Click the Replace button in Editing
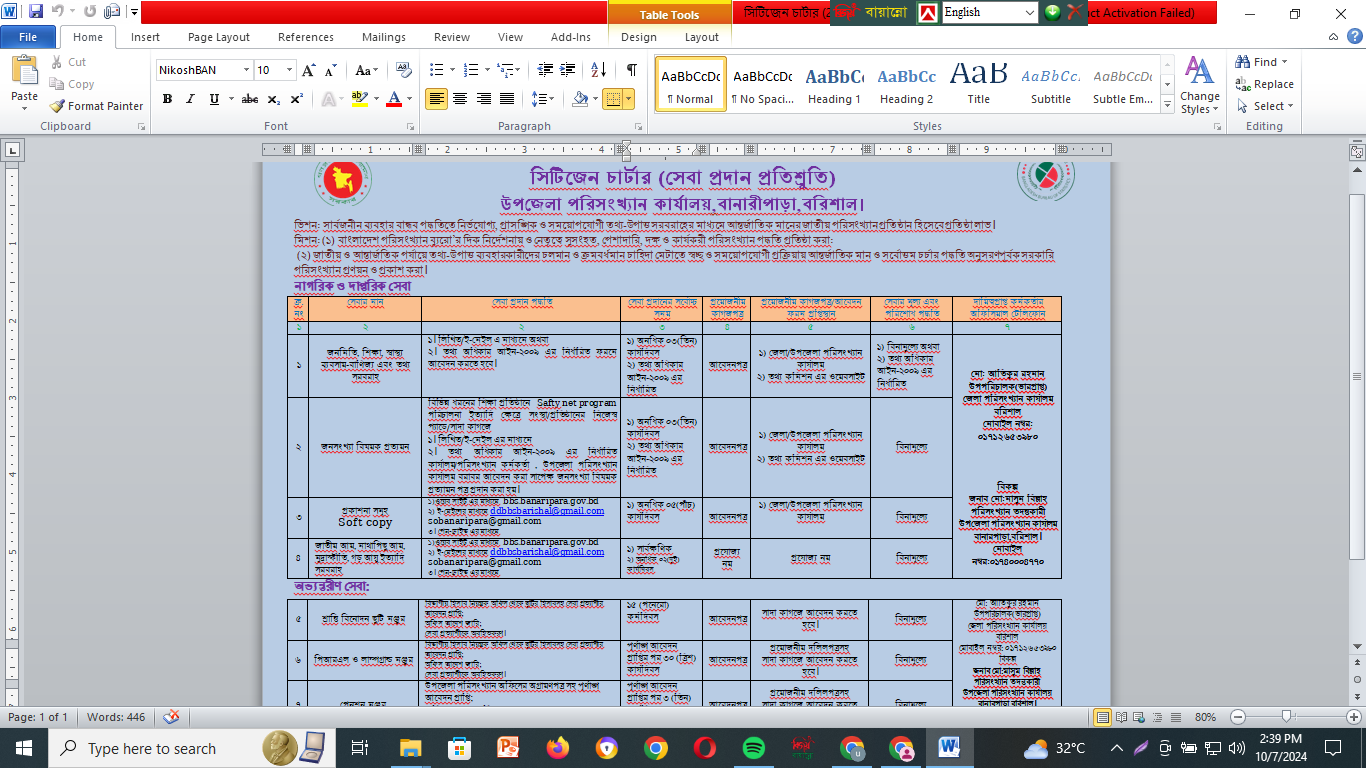The image size is (1366, 768). [x=1265, y=84]
